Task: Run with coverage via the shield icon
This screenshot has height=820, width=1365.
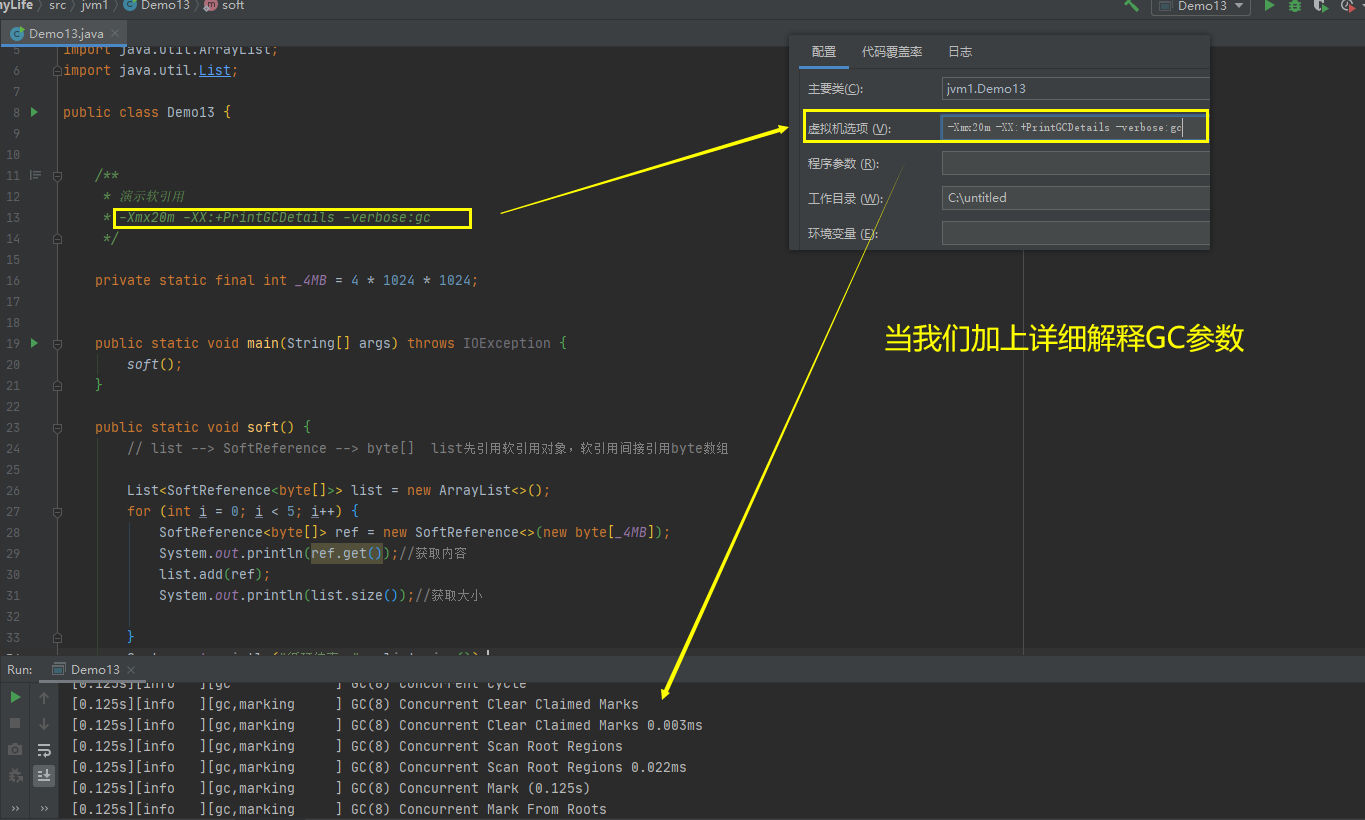Action: point(1321,6)
